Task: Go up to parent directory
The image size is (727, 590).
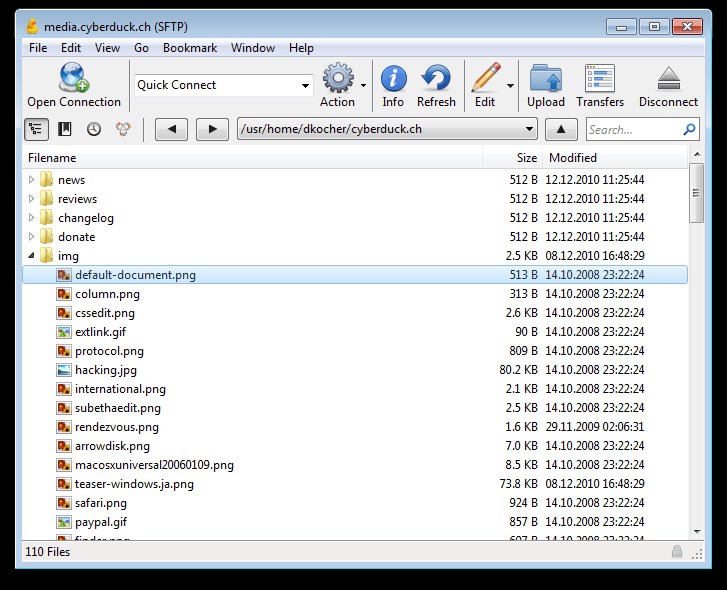Action: (x=561, y=129)
